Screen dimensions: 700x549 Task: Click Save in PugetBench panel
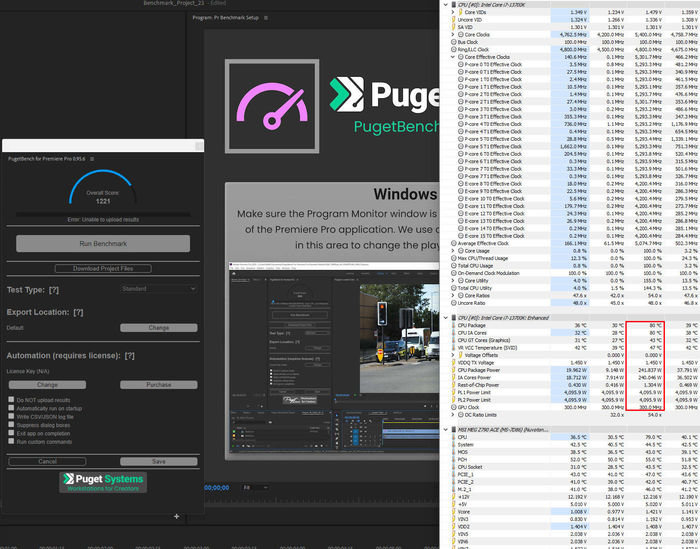coord(158,462)
